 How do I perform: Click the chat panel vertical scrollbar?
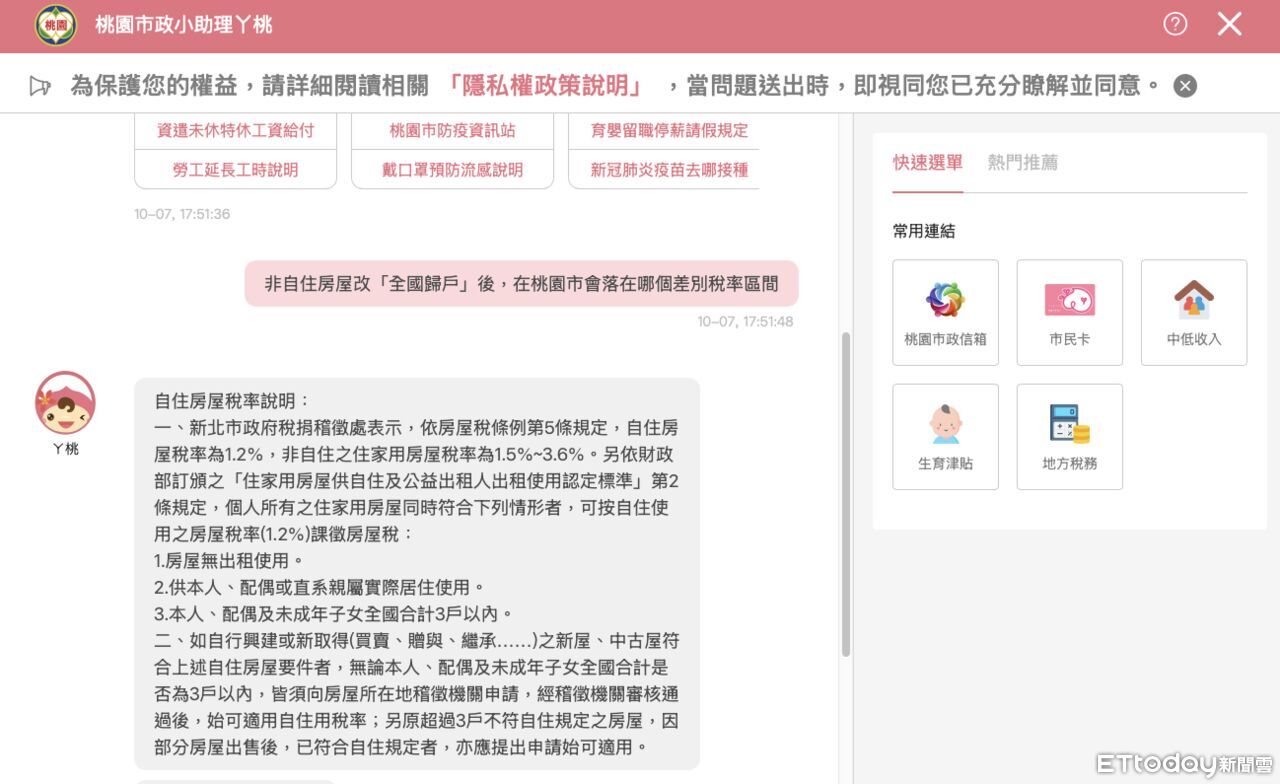(x=846, y=495)
